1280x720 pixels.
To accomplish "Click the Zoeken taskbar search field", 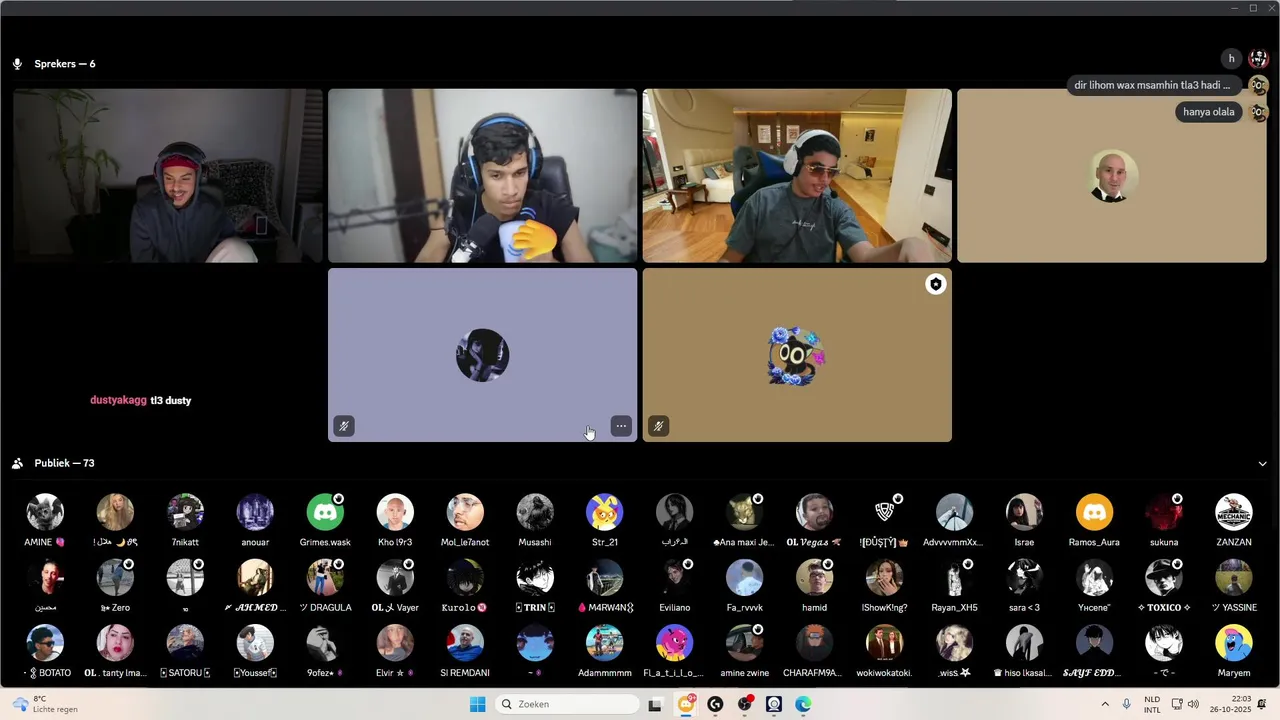I will pyautogui.click(x=569, y=704).
